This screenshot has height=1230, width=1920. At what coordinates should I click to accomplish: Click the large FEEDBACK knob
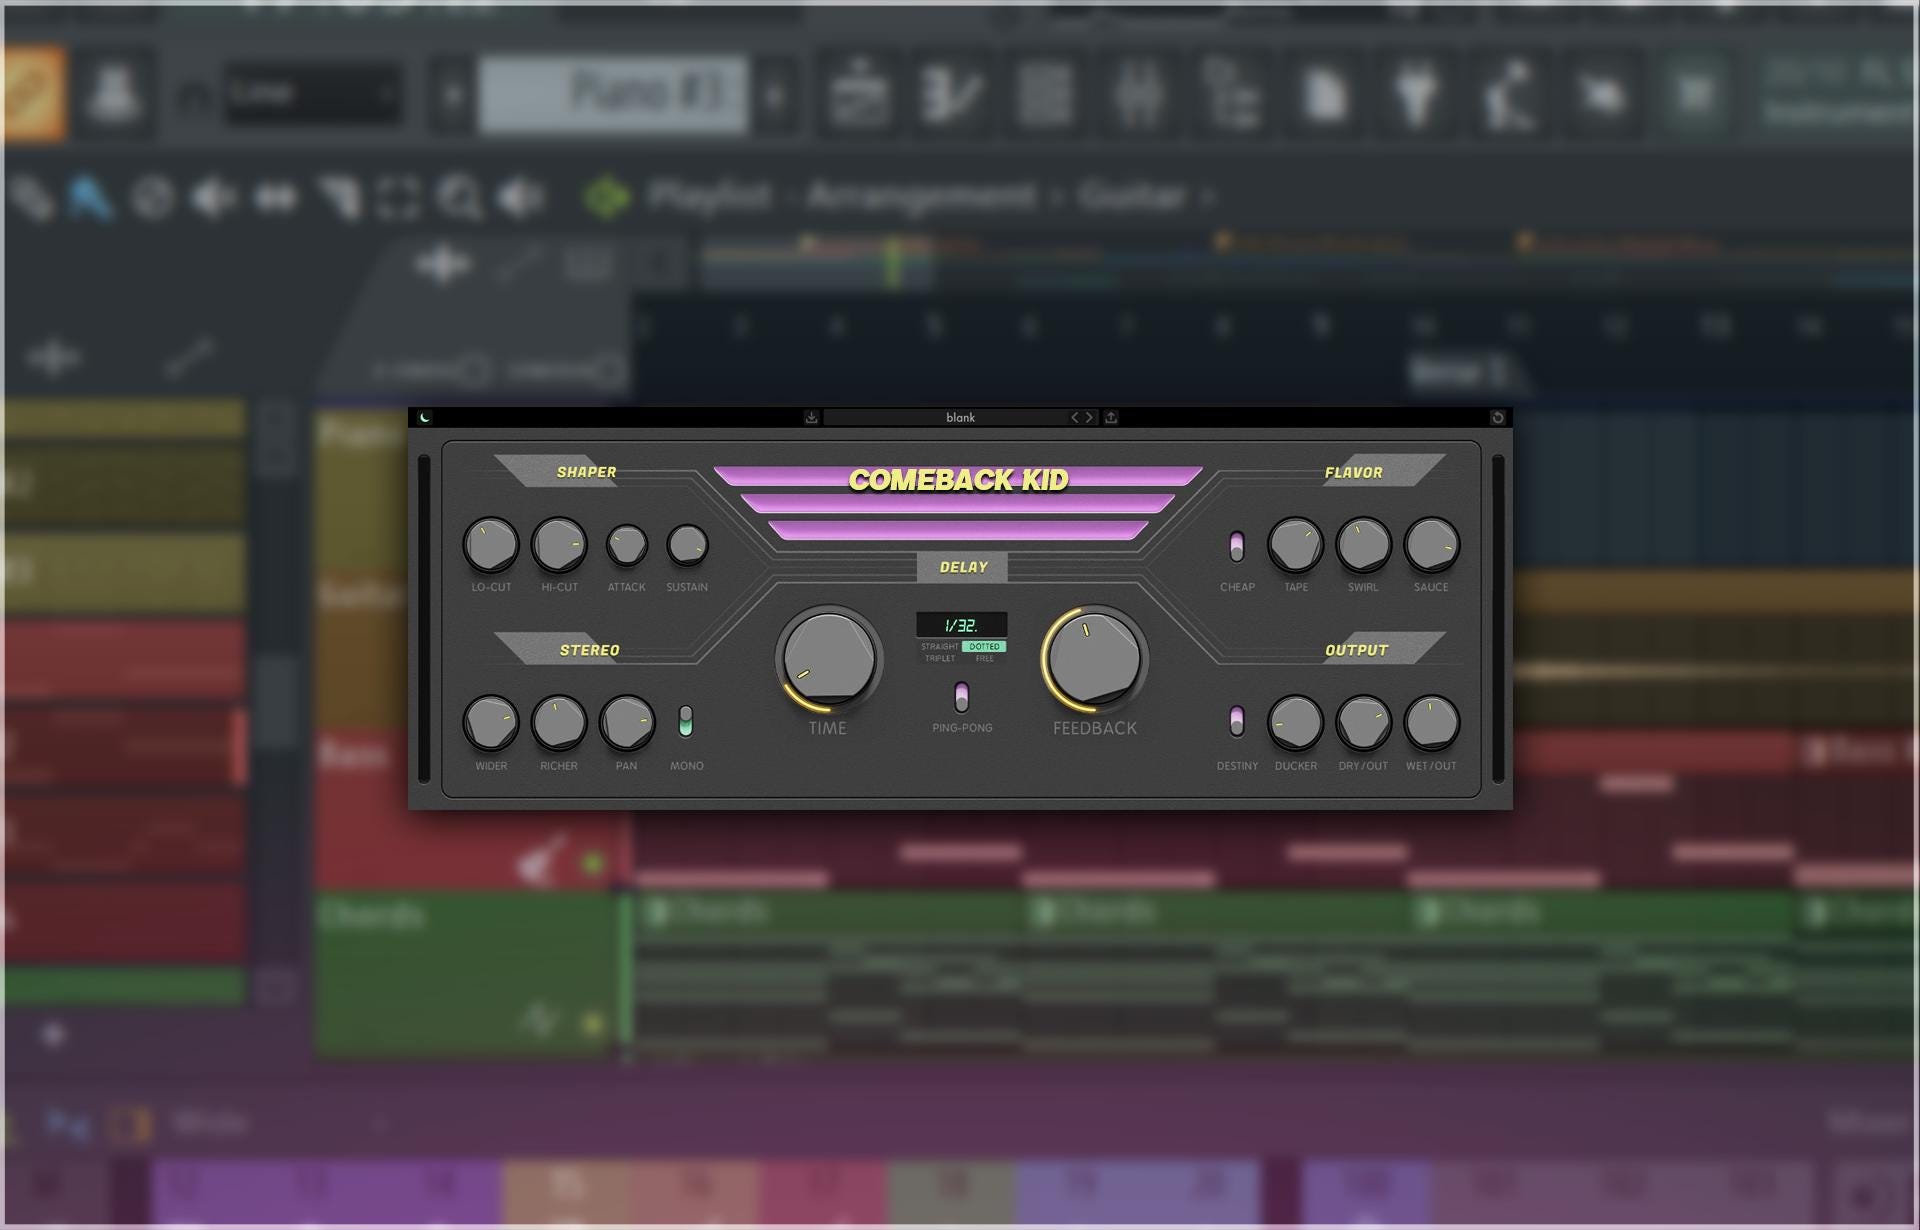pos(1094,658)
